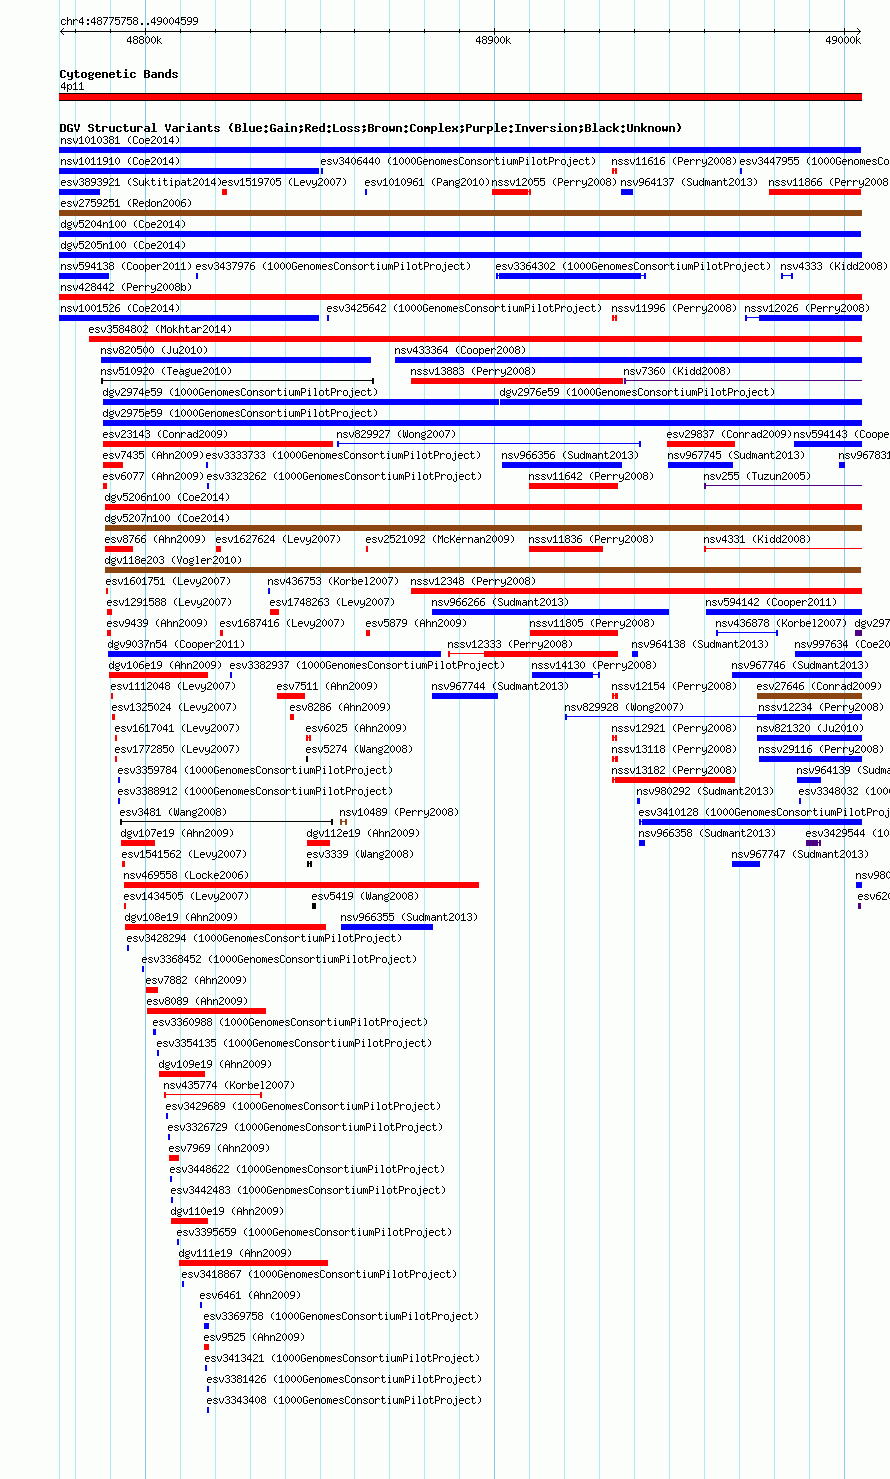Open esv6461 (Ahn2009) label
890x1479 pixels.
click(x=250, y=1296)
